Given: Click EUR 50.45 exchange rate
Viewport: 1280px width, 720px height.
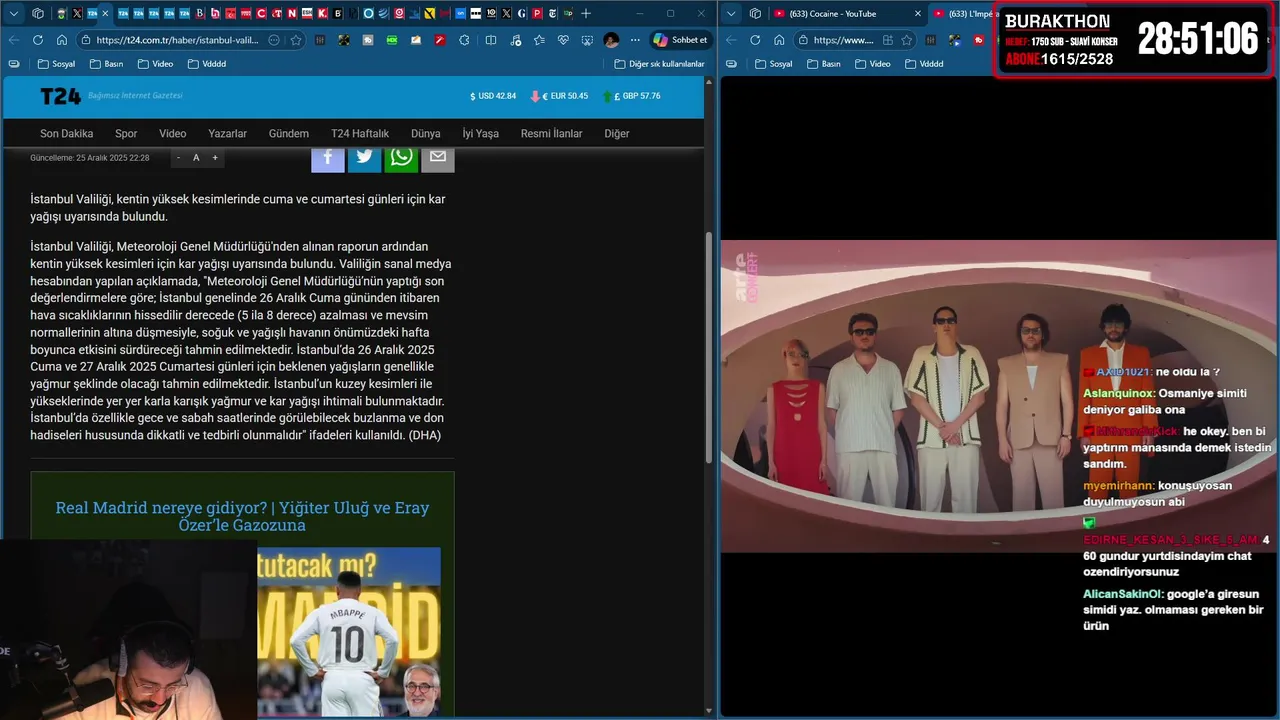Looking at the screenshot, I should click(559, 96).
